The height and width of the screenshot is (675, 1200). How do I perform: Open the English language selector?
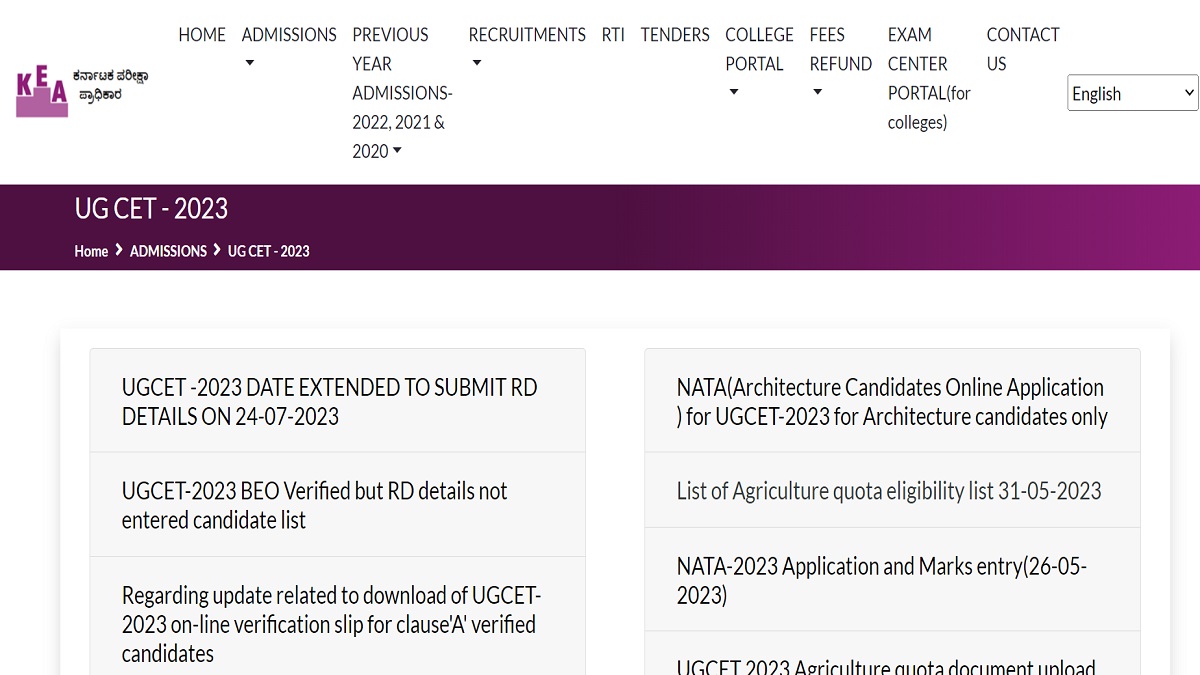pyautogui.click(x=1133, y=93)
